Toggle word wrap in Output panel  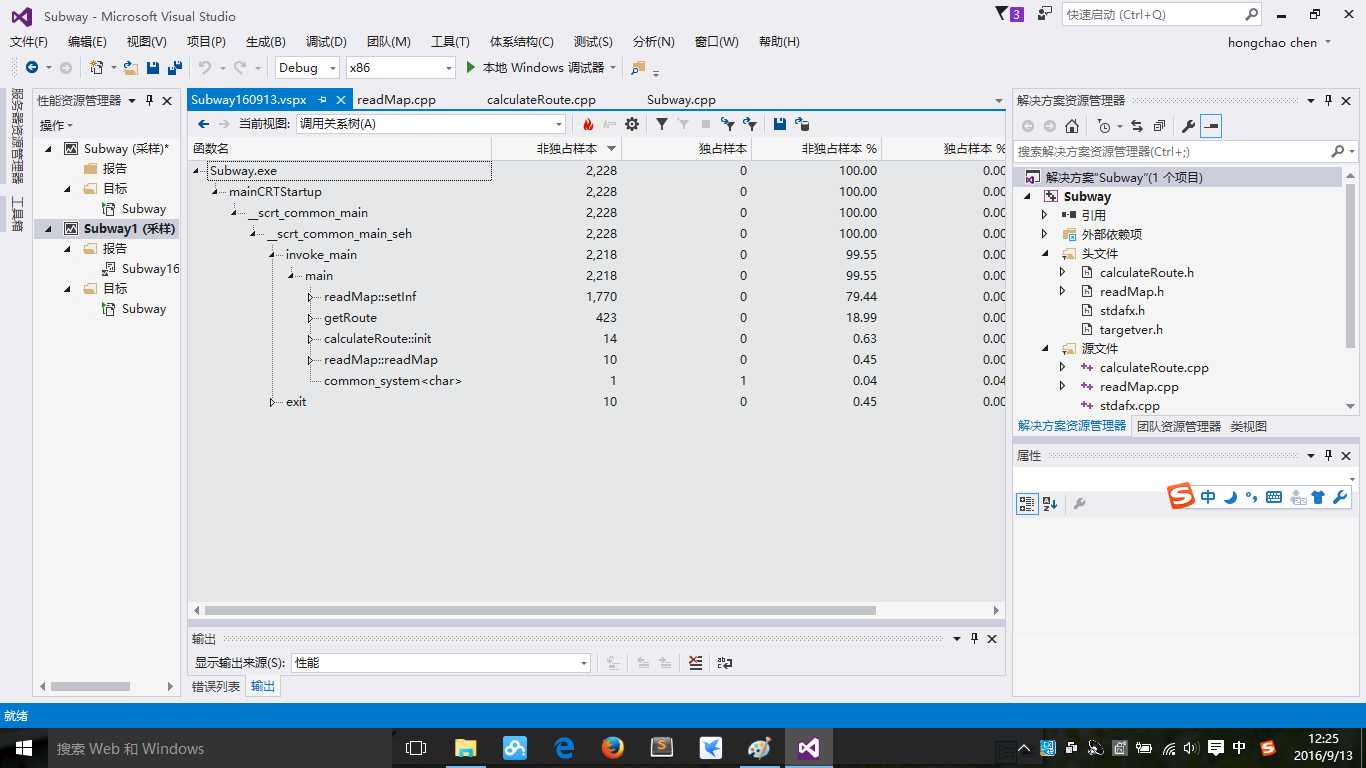725,663
